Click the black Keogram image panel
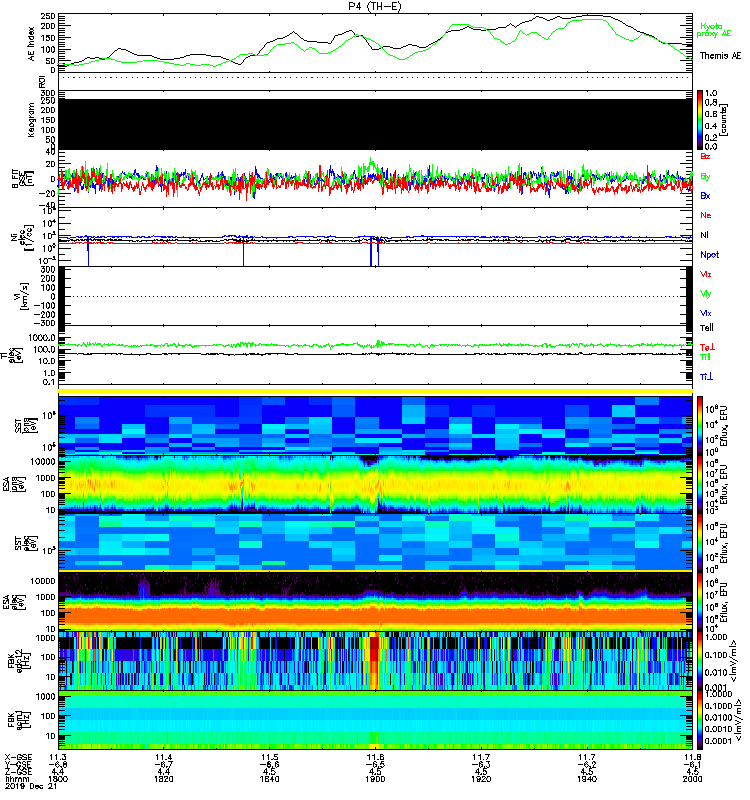Screen dimensions: 750x800 (375, 124)
